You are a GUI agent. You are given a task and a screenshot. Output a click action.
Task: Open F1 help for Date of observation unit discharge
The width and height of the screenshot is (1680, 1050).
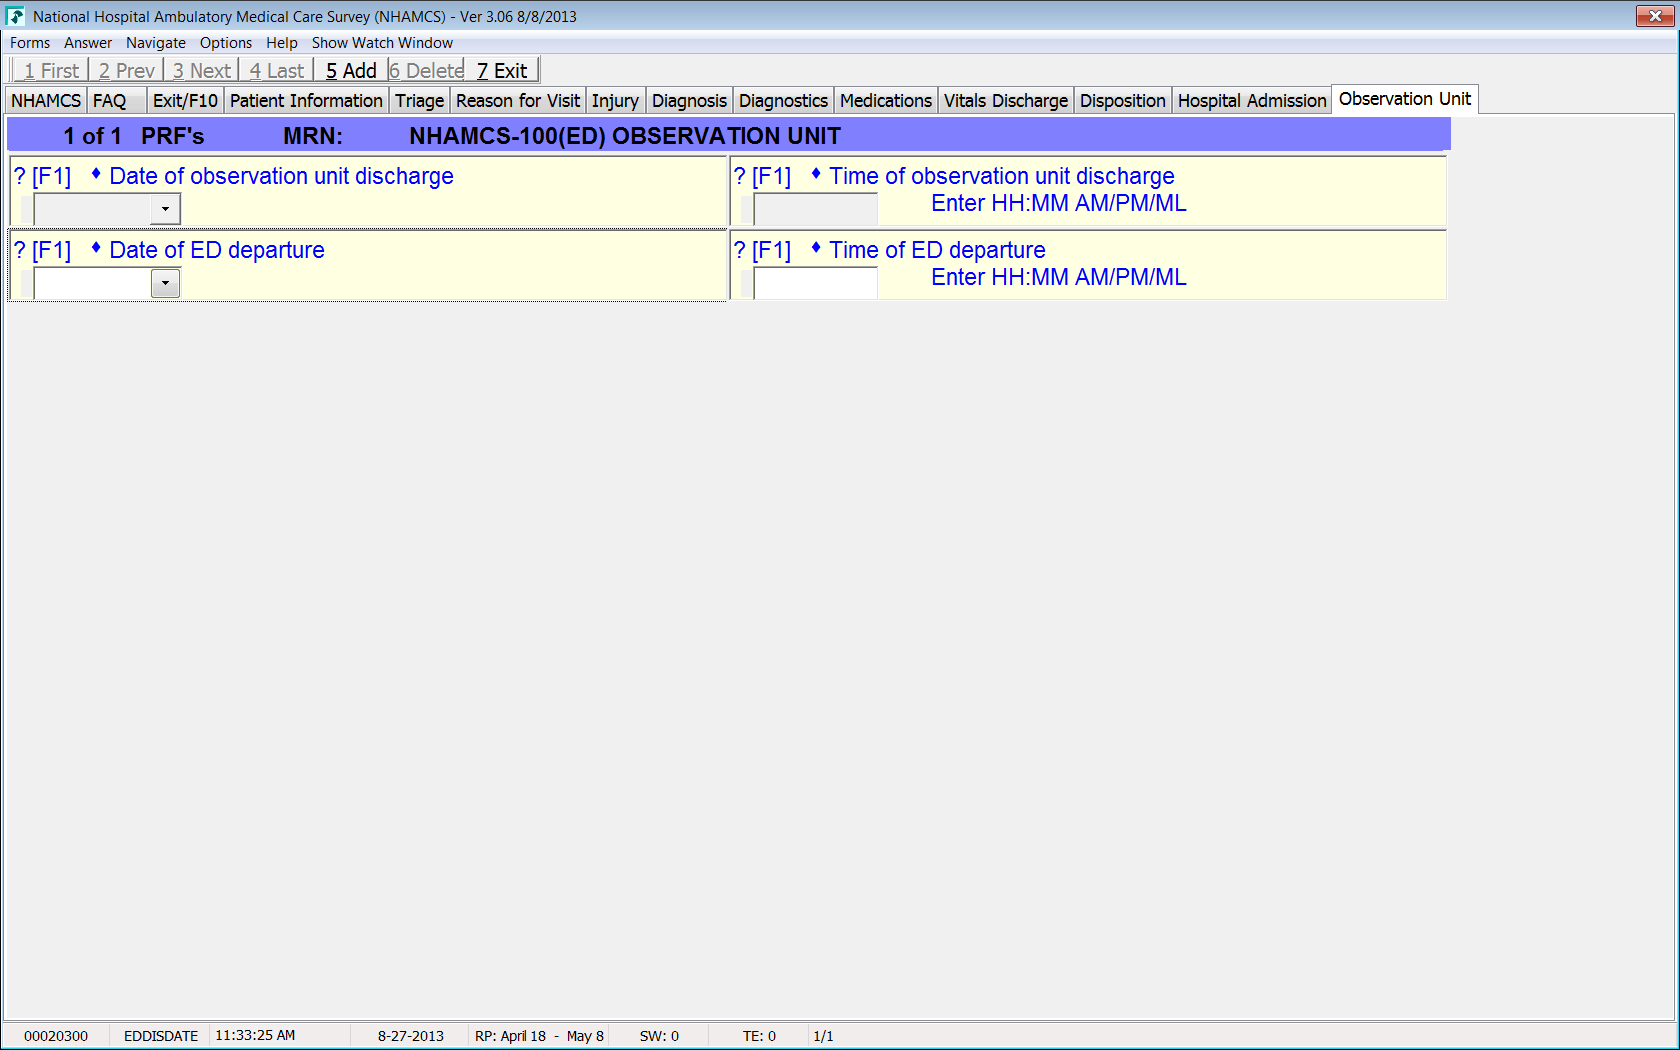click(43, 177)
